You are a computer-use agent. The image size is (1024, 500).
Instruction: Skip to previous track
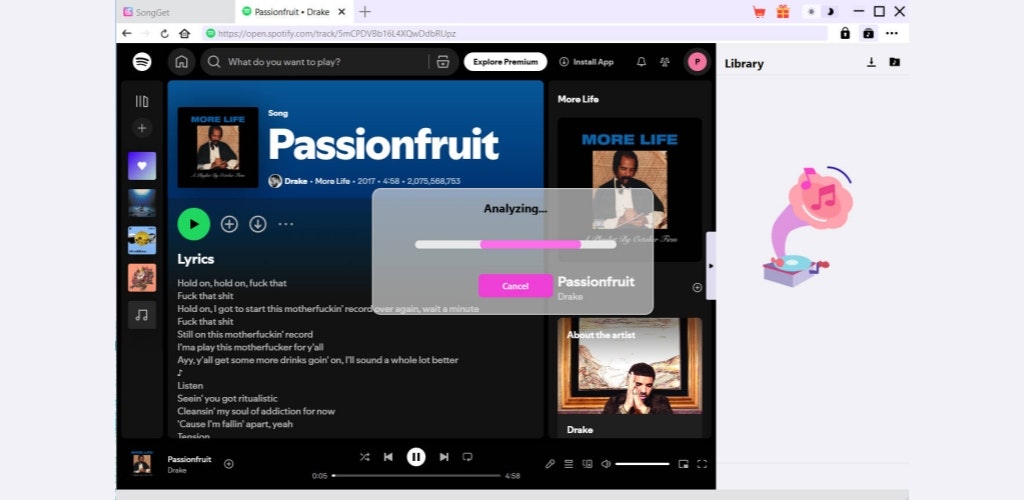(388, 457)
